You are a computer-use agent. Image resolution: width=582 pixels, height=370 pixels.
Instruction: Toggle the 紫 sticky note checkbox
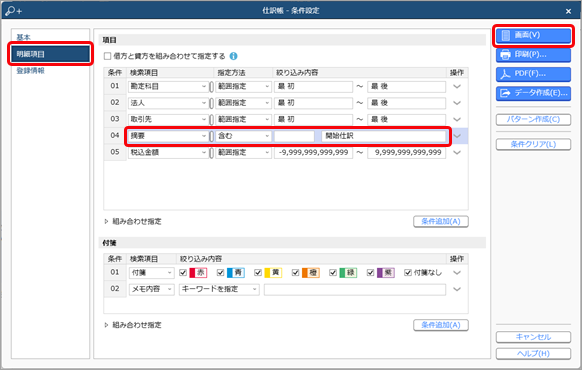370,273
